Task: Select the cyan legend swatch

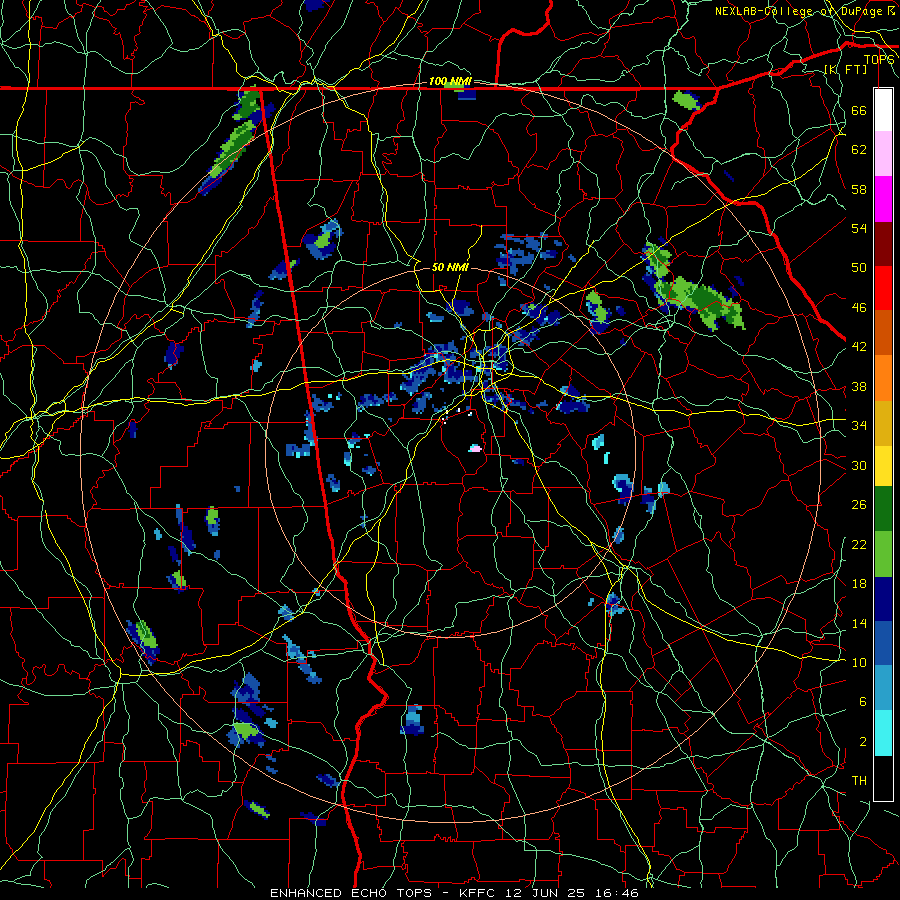Action: tap(883, 732)
